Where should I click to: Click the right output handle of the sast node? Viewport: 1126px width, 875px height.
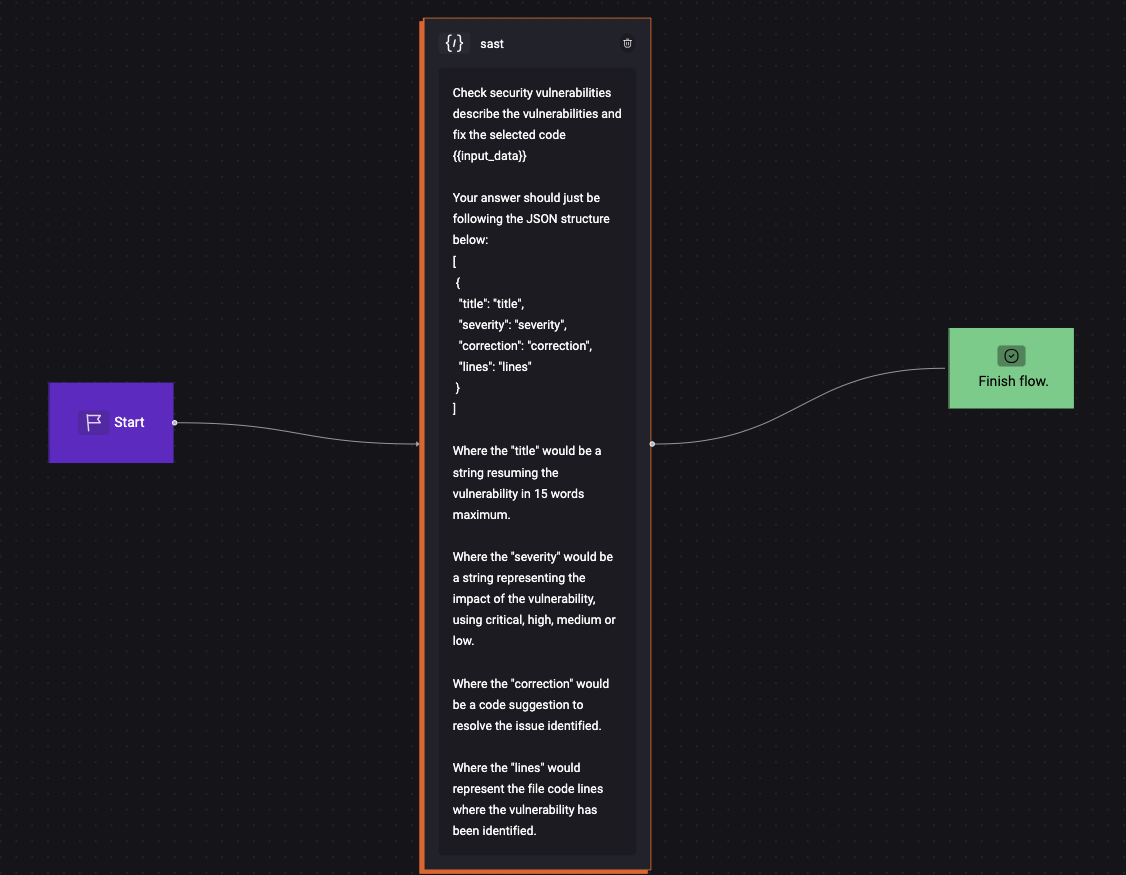(651, 443)
